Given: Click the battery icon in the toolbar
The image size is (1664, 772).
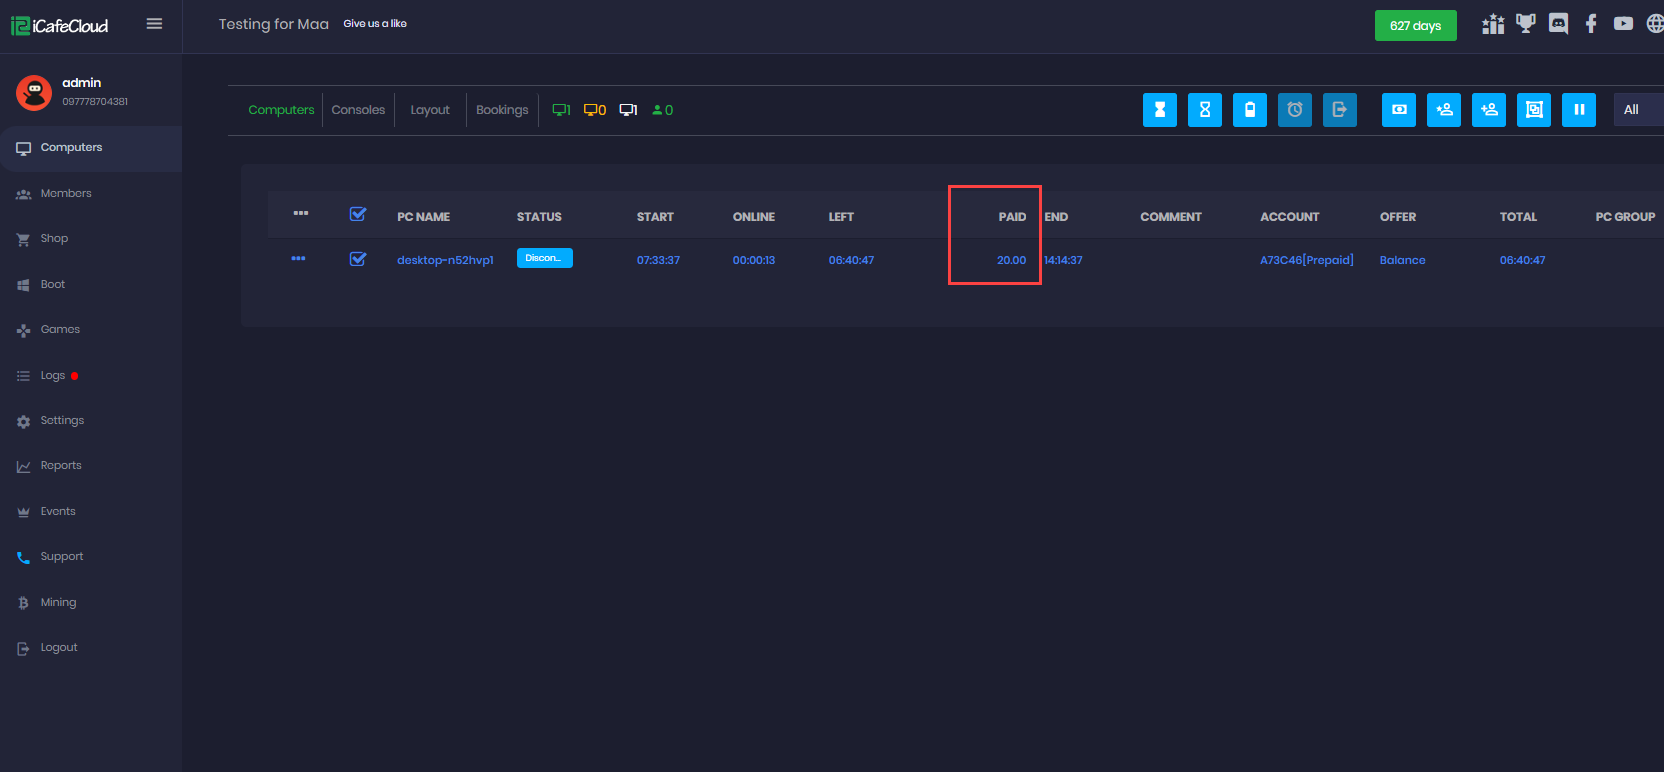Looking at the screenshot, I should (x=1249, y=110).
